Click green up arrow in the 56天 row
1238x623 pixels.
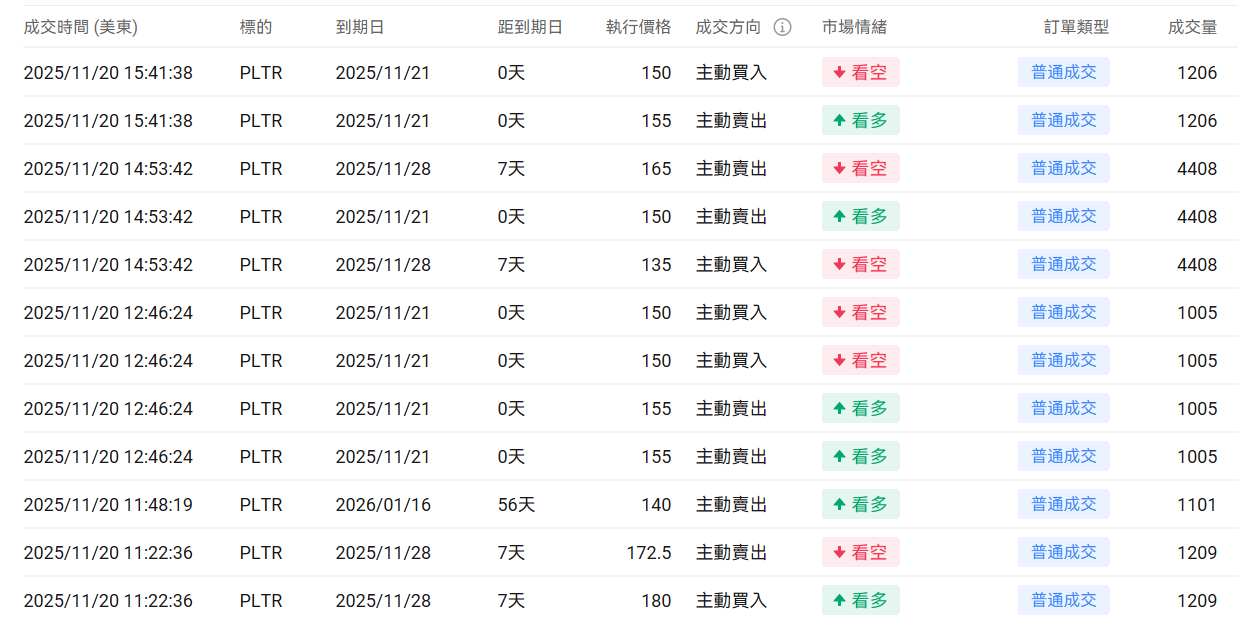coord(839,505)
